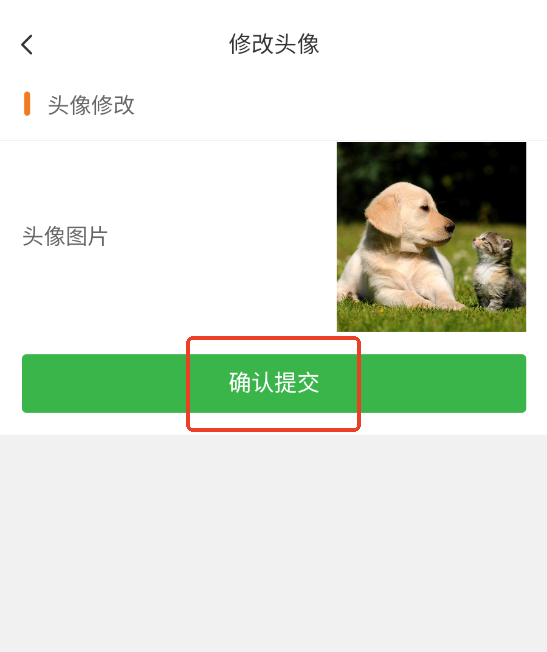Go back using the top-left arrow

(27, 44)
